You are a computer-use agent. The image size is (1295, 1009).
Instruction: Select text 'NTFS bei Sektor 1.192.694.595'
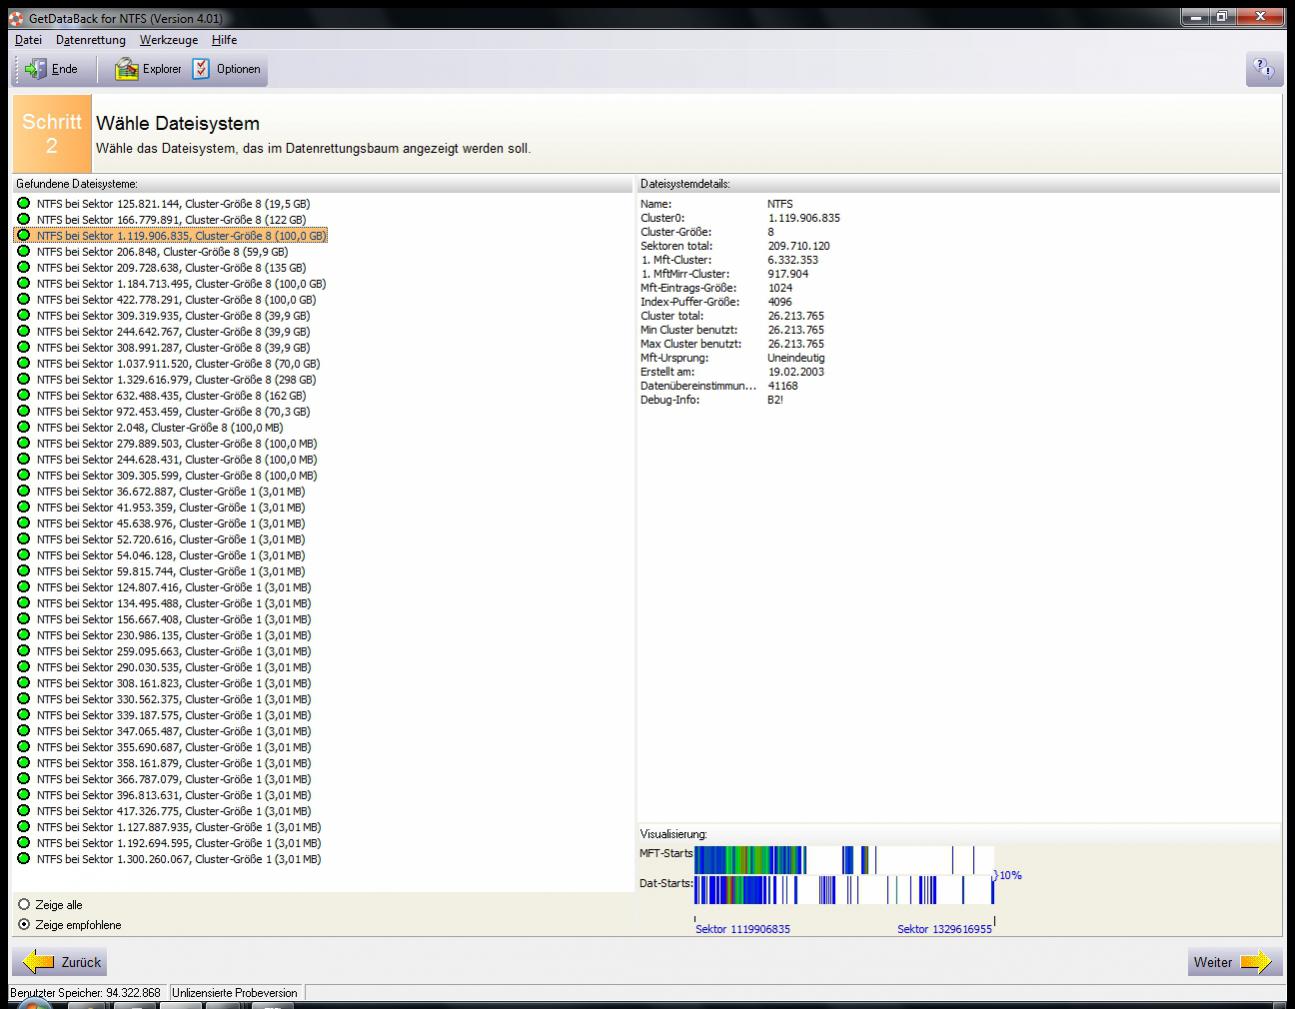click(x=114, y=844)
